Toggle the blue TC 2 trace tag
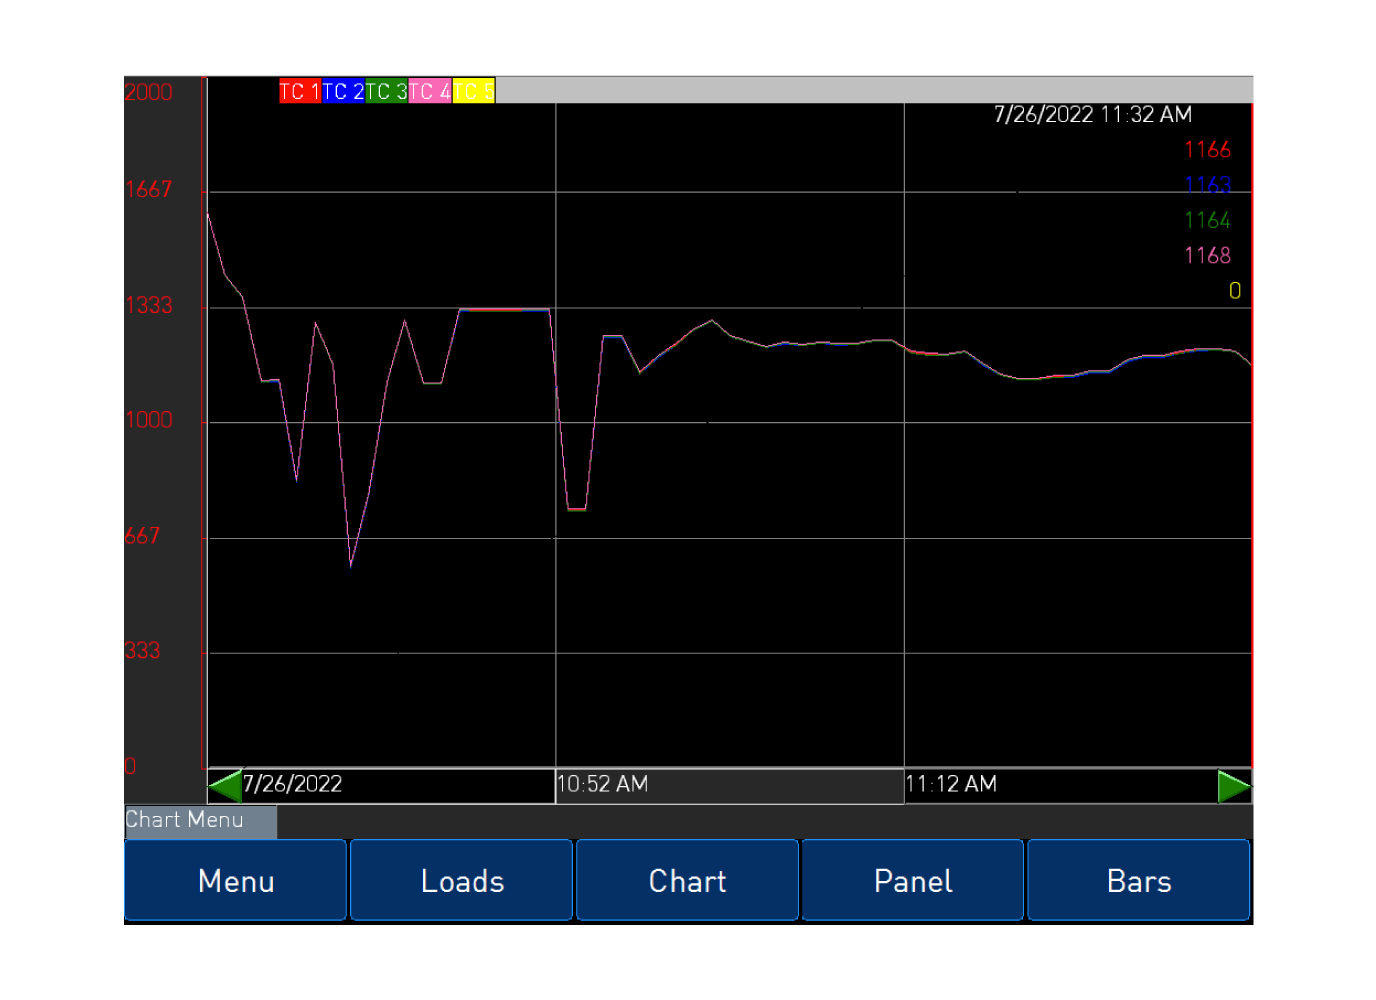The width and height of the screenshot is (1376, 1000). (343, 91)
